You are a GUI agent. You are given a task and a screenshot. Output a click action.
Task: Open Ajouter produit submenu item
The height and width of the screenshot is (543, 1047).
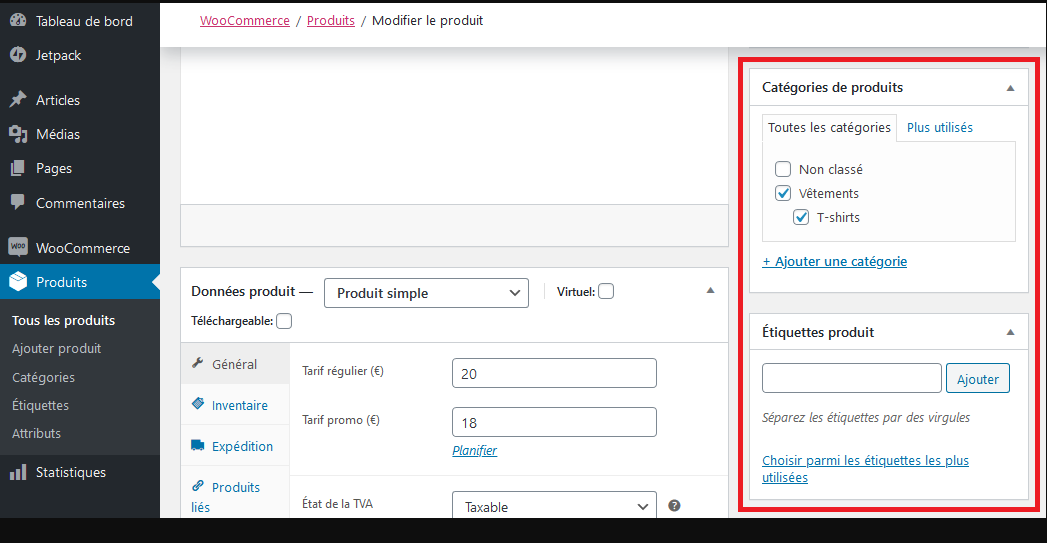click(x=57, y=349)
